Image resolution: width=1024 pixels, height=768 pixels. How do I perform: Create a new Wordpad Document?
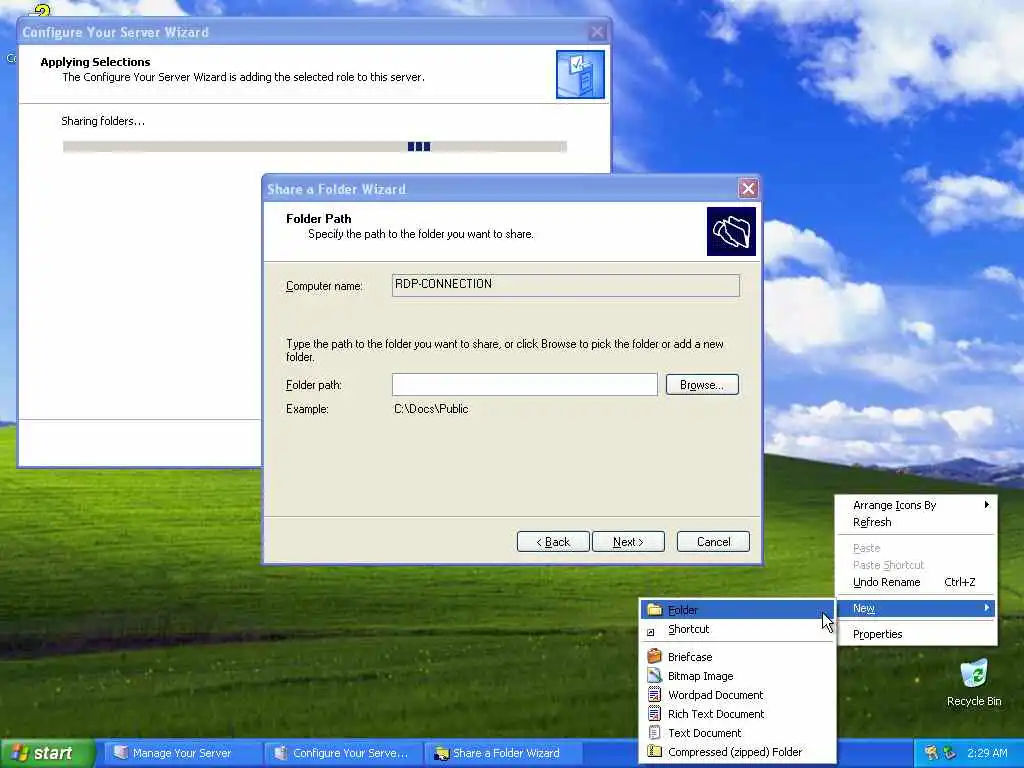pyautogui.click(x=737, y=695)
